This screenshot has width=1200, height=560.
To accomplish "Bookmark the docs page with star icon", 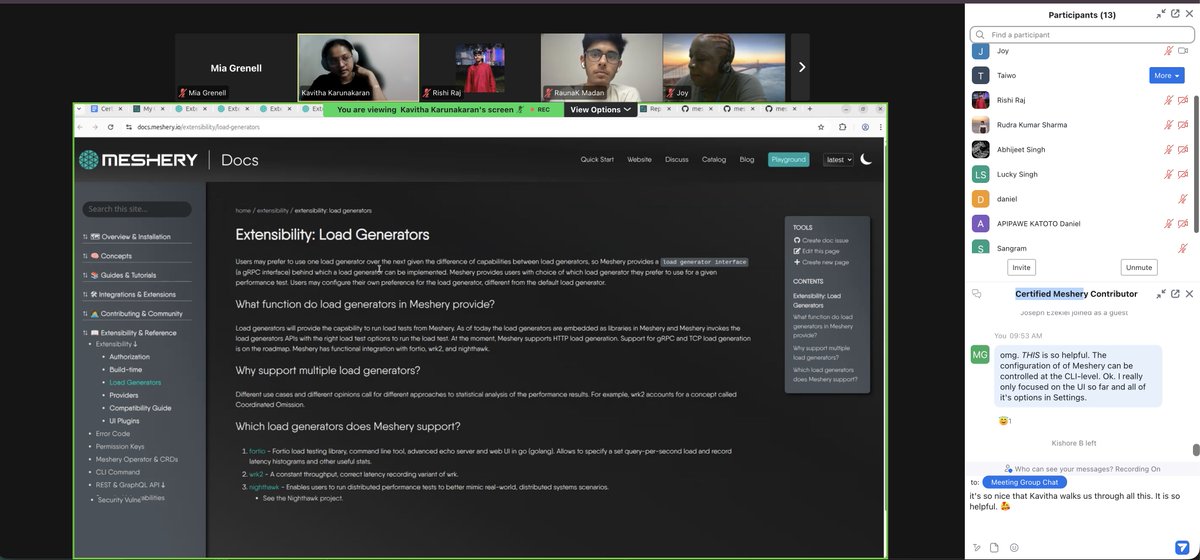I will [820, 127].
